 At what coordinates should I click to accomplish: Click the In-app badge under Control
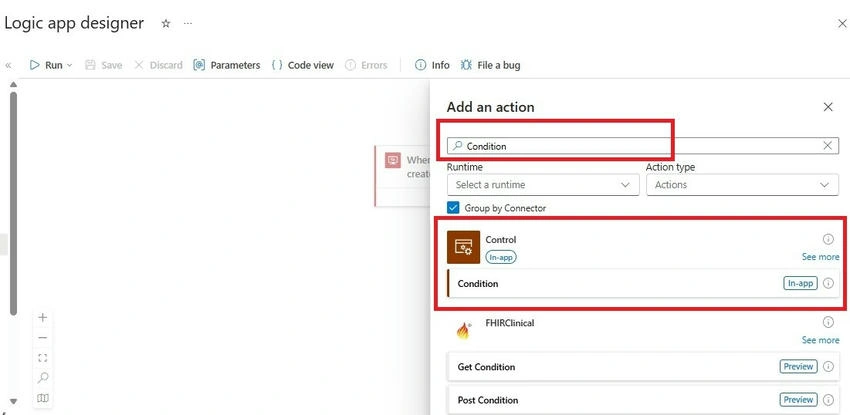pyautogui.click(x=501, y=257)
